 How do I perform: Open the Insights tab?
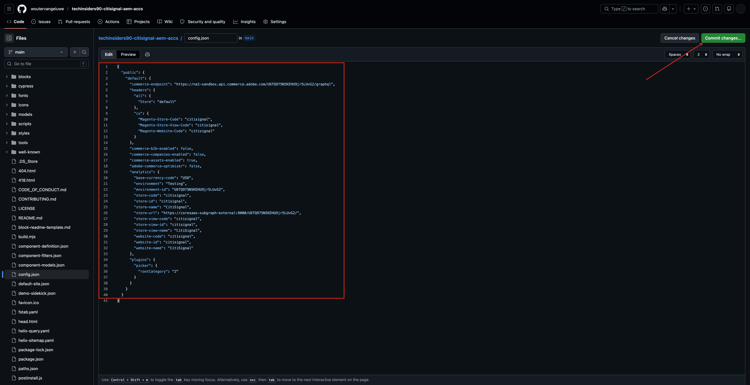pyautogui.click(x=244, y=22)
